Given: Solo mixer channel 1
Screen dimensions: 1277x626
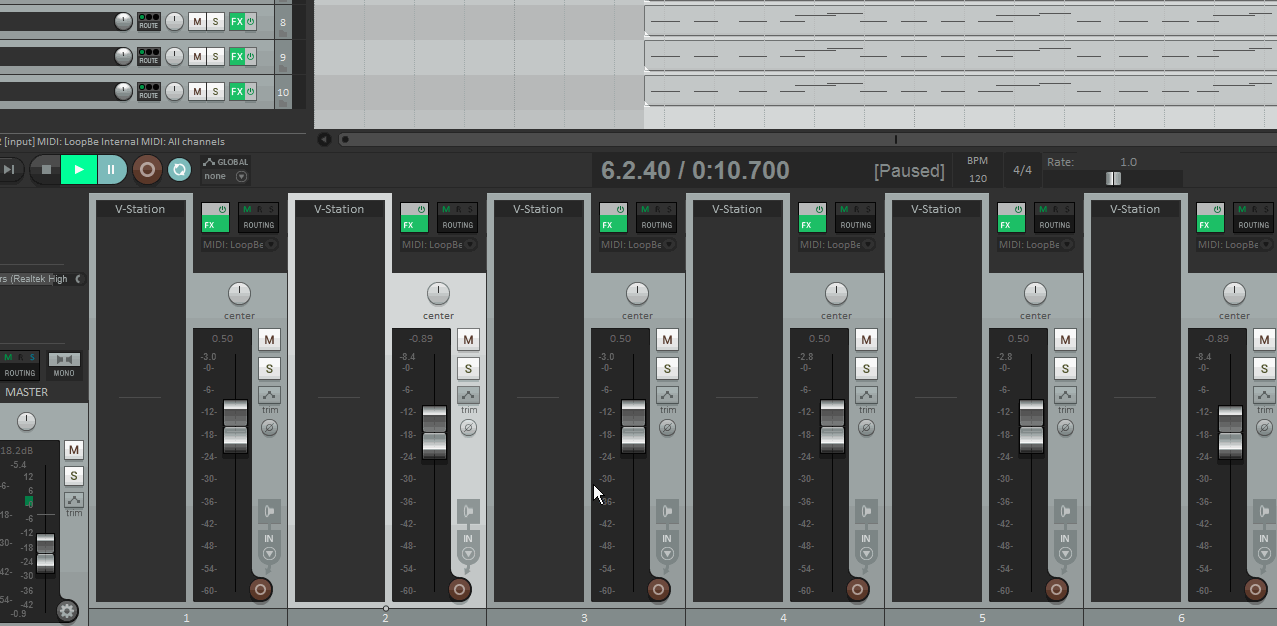Looking at the screenshot, I should click(269, 368).
